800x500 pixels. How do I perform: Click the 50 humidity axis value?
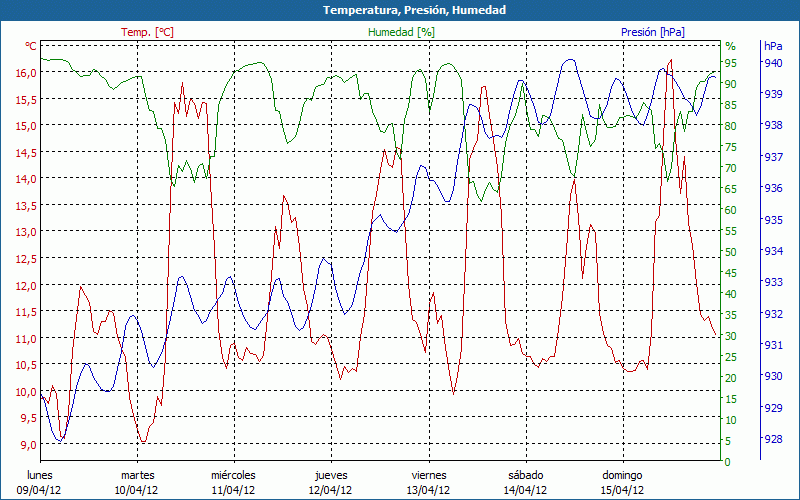[730, 252]
